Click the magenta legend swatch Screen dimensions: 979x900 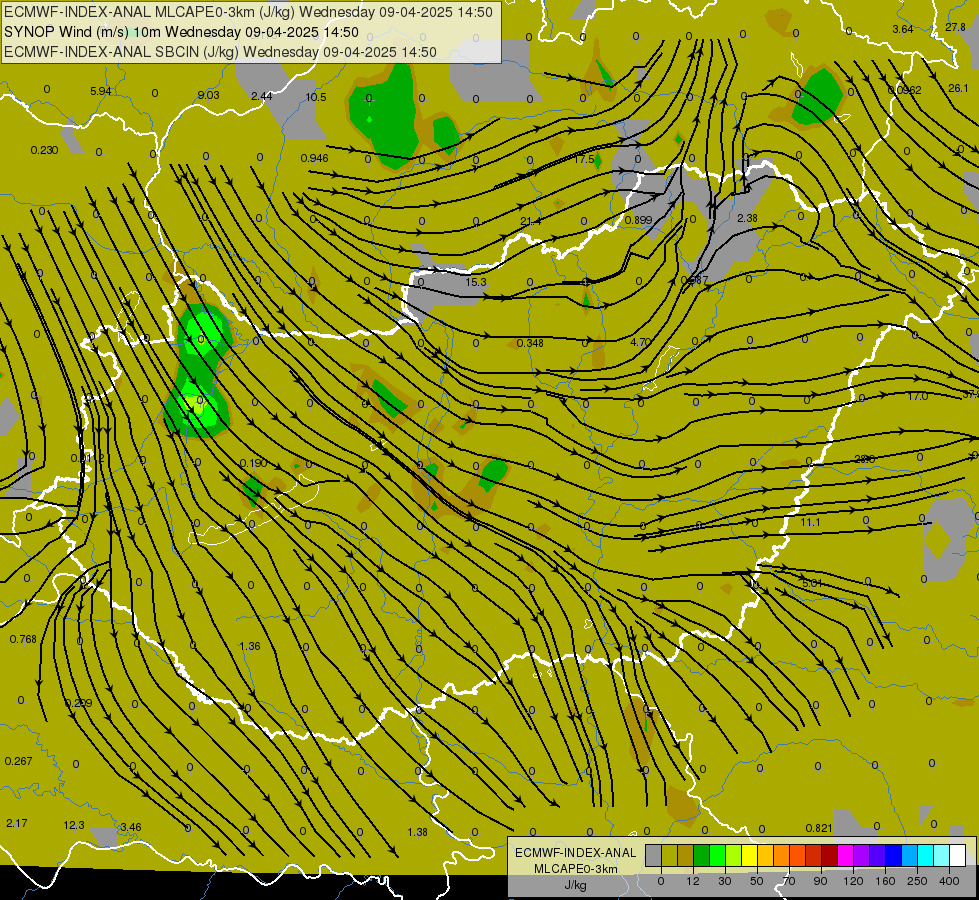pos(845,856)
